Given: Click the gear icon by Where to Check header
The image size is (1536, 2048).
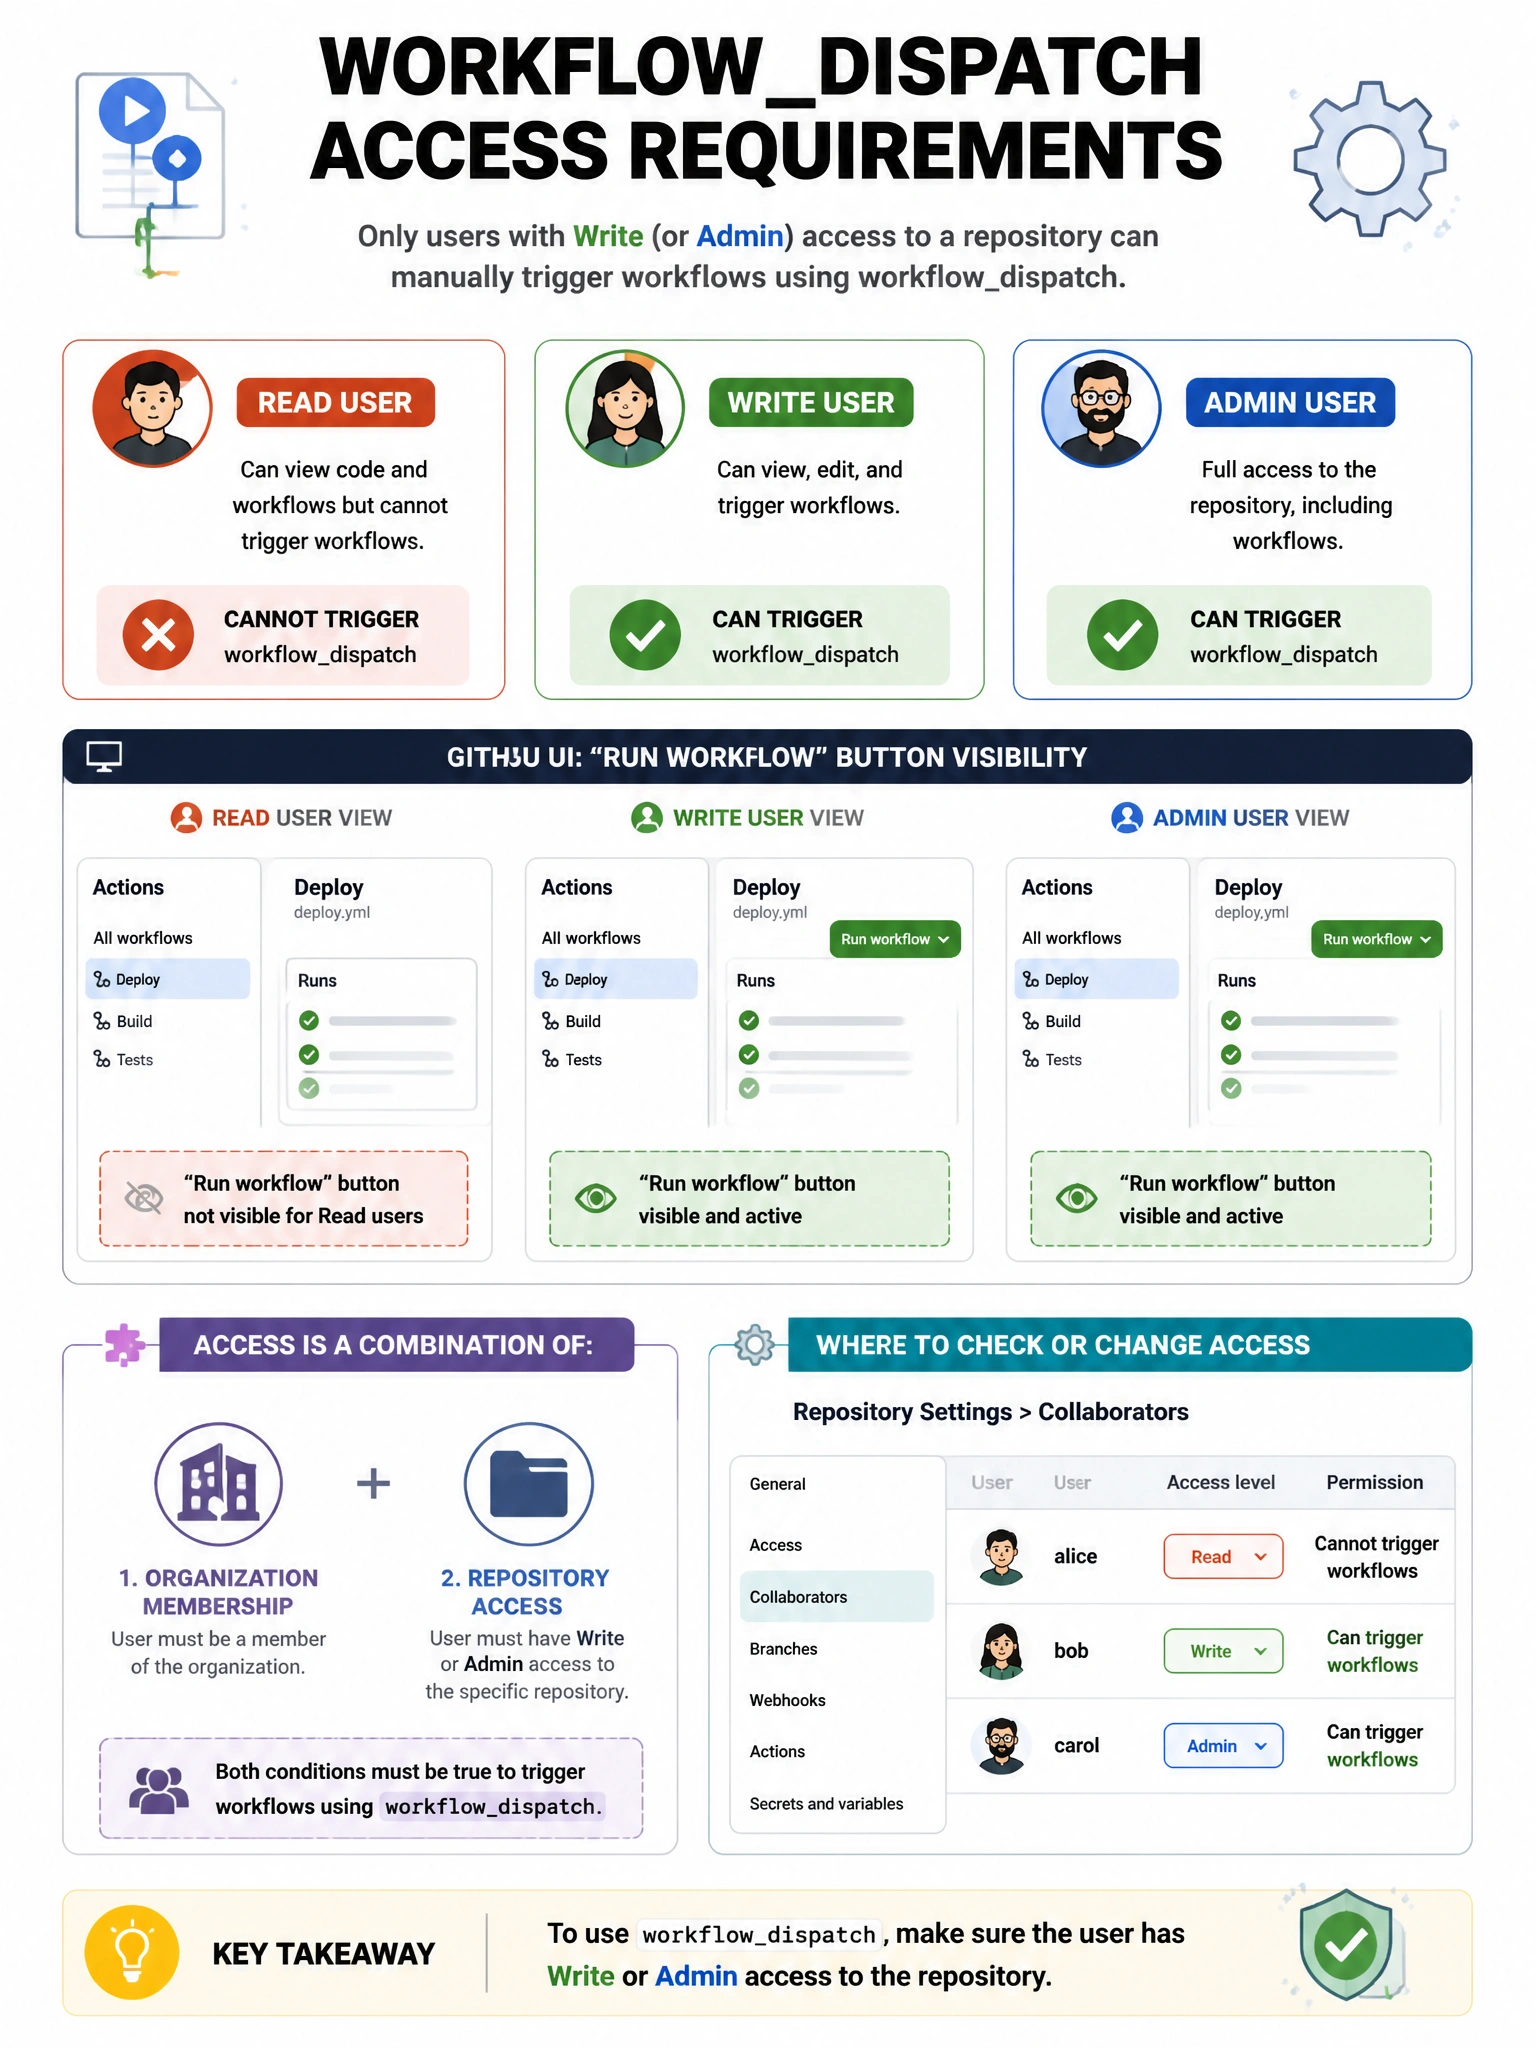Looking at the screenshot, I should (x=754, y=1345).
